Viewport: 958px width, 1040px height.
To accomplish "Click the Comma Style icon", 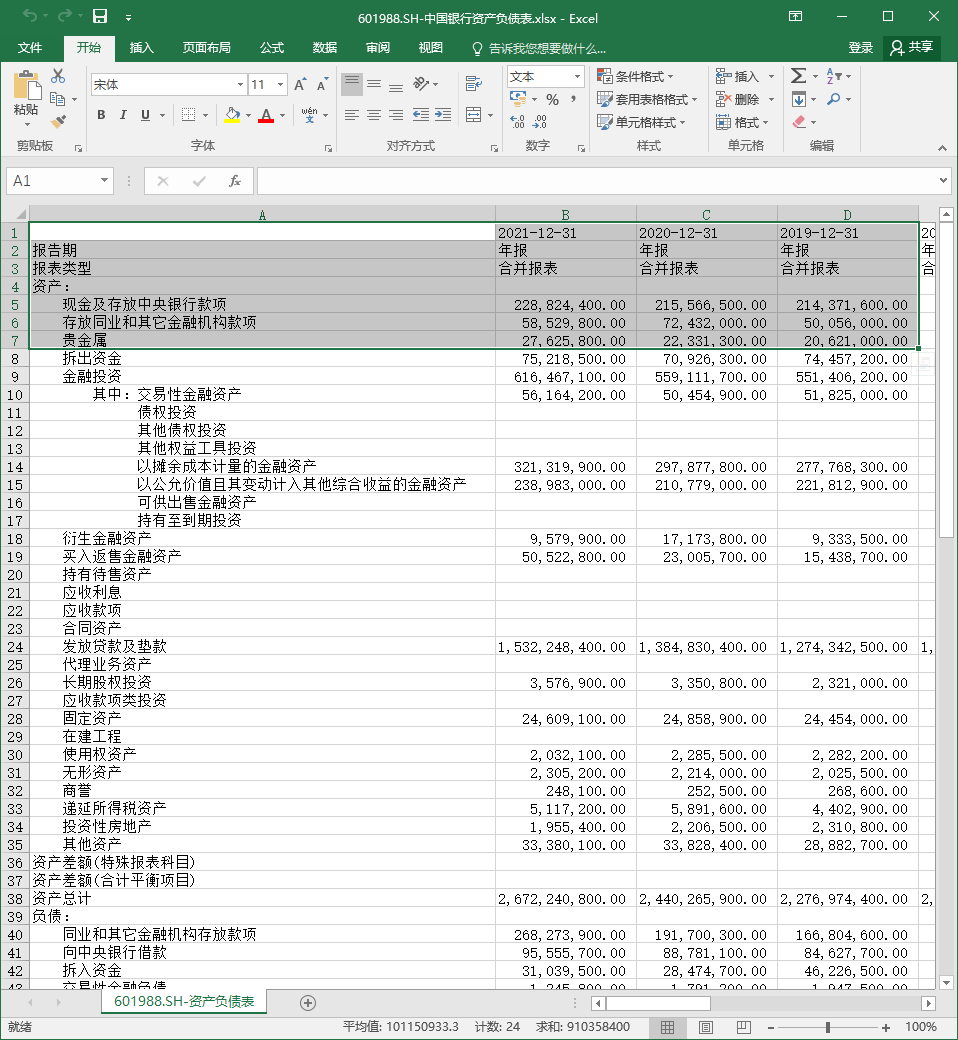I will pos(573,99).
